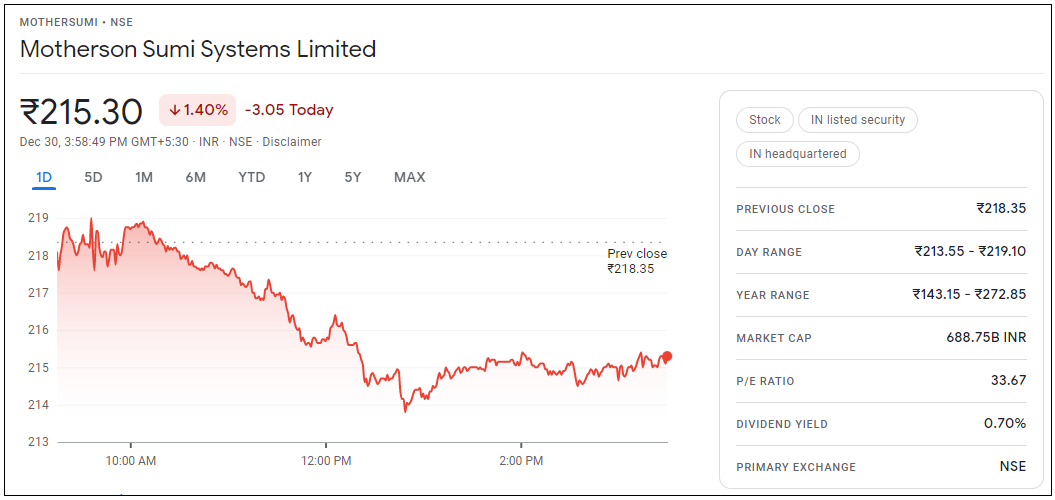Click the 216 y-axis label
Image resolution: width=1055 pixels, height=500 pixels.
39,330
